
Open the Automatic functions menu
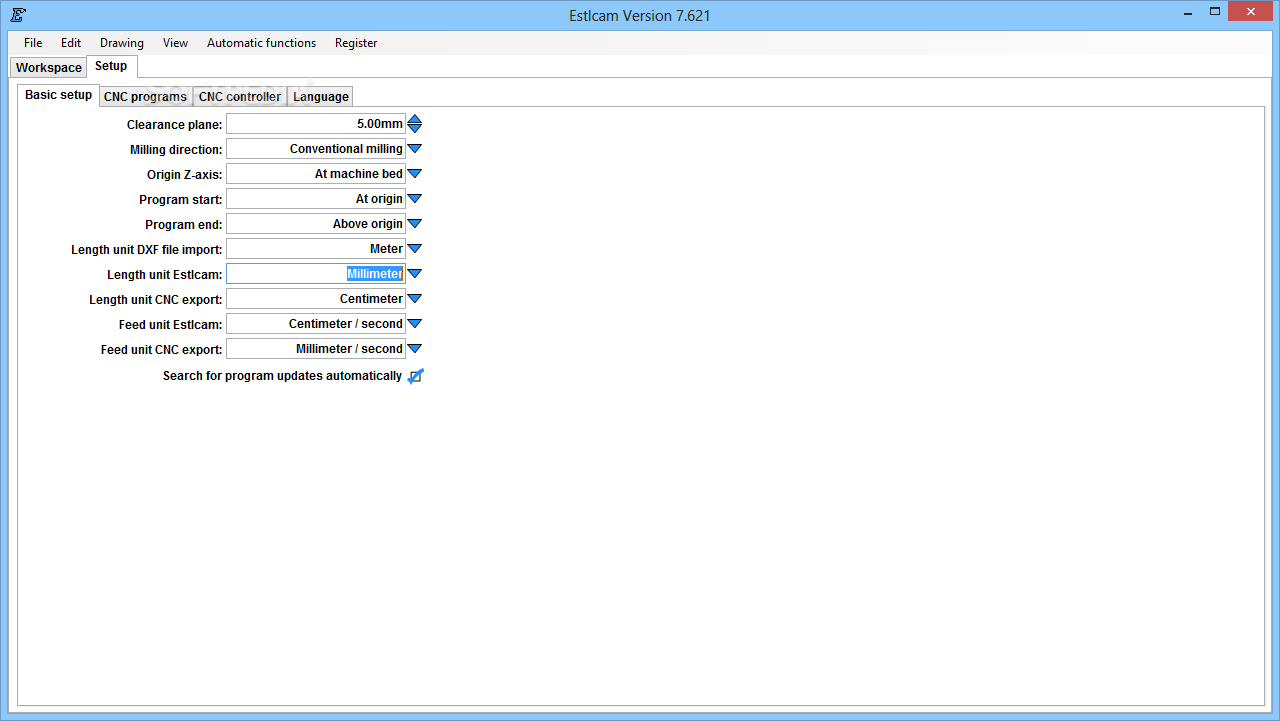[261, 43]
